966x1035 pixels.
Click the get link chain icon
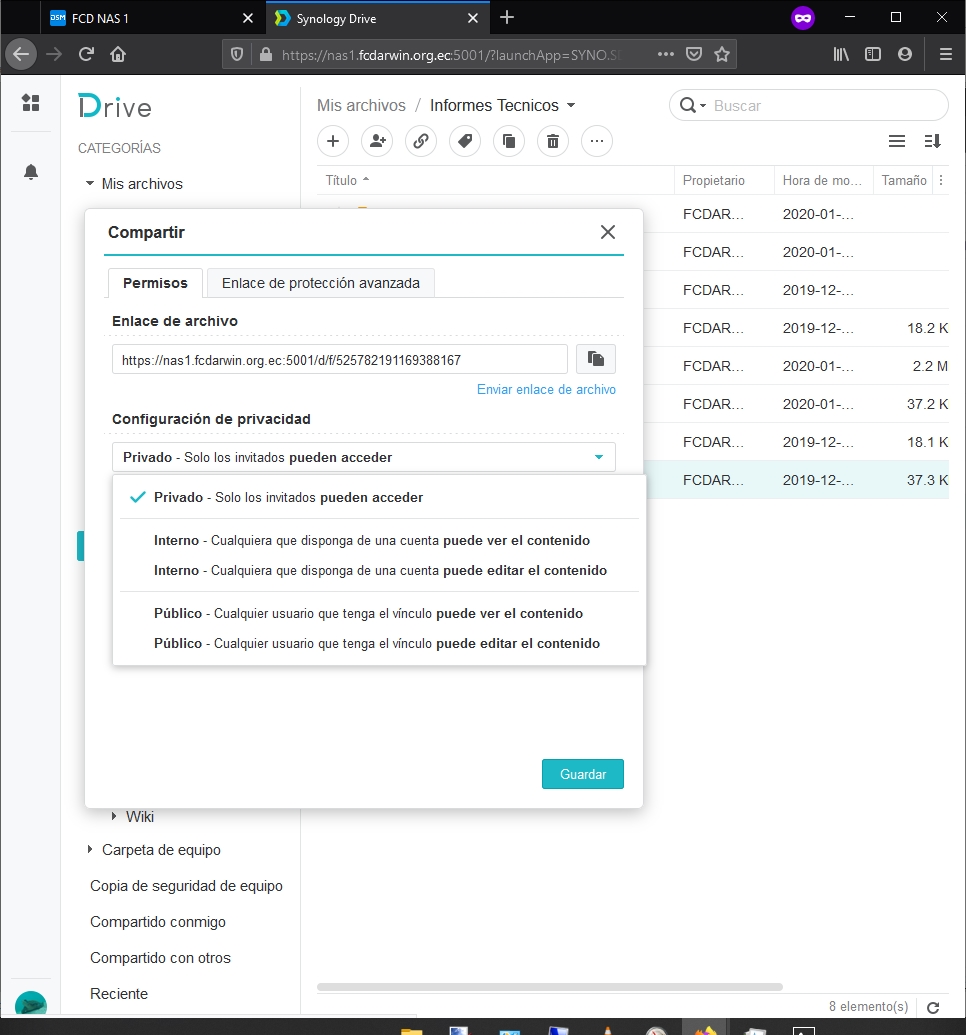(421, 141)
